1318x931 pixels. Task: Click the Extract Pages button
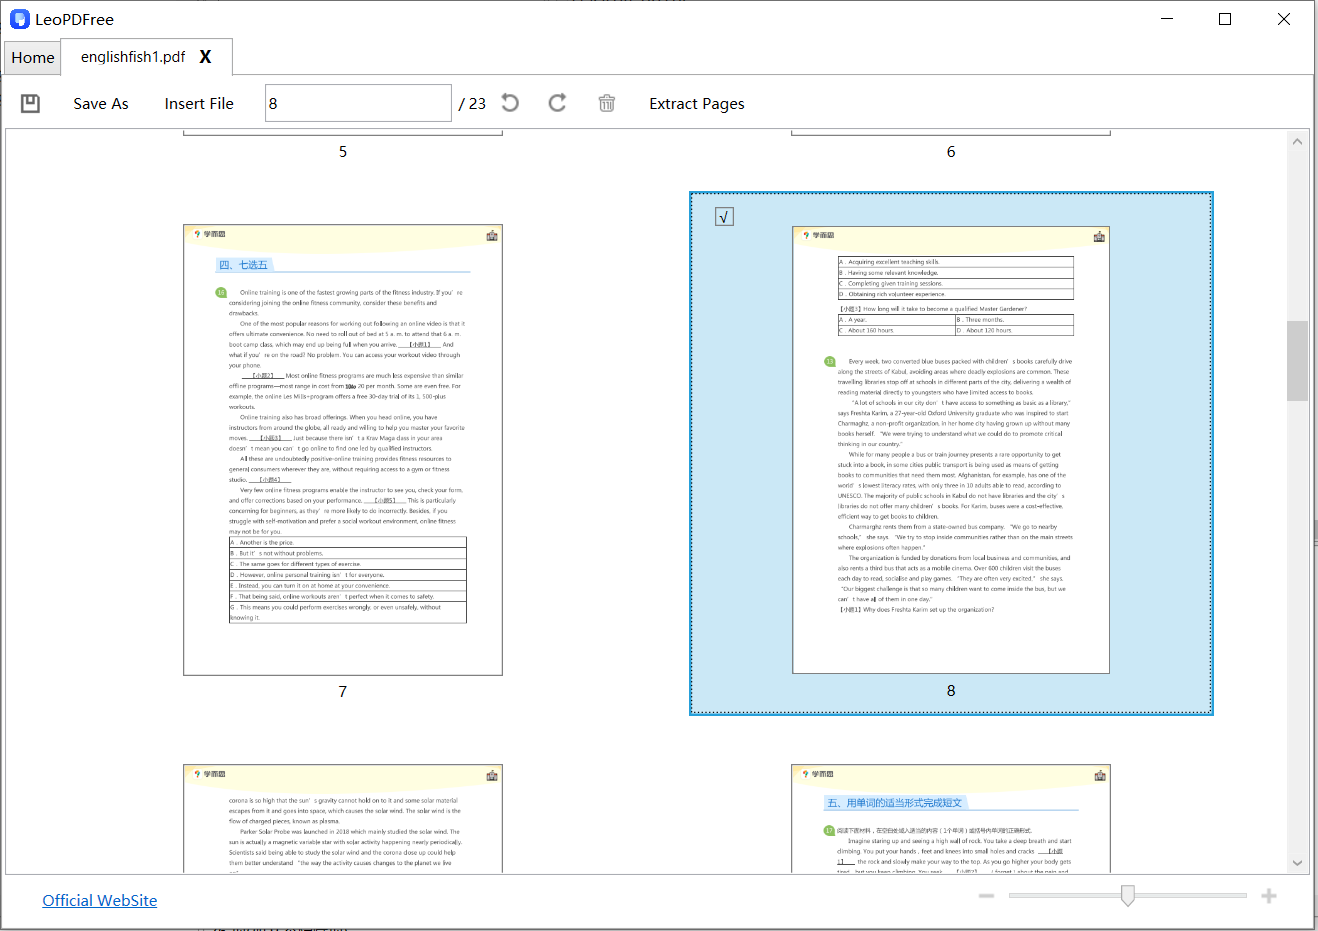pyautogui.click(x=696, y=104)
